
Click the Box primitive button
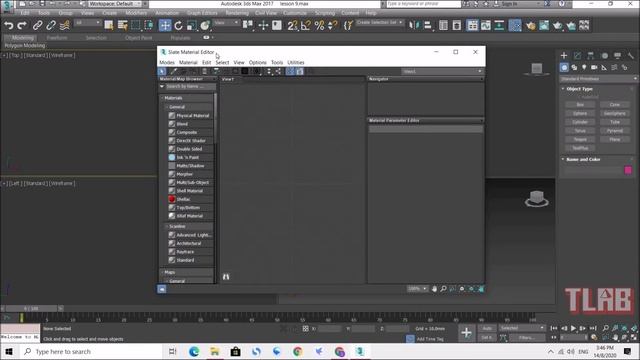580,104
